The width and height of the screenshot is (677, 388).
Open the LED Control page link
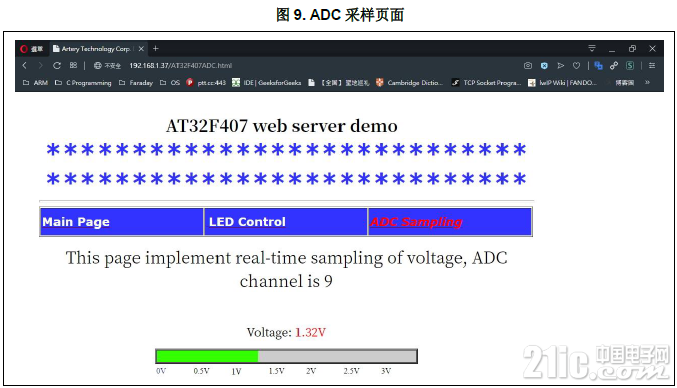tap(247, 222)
